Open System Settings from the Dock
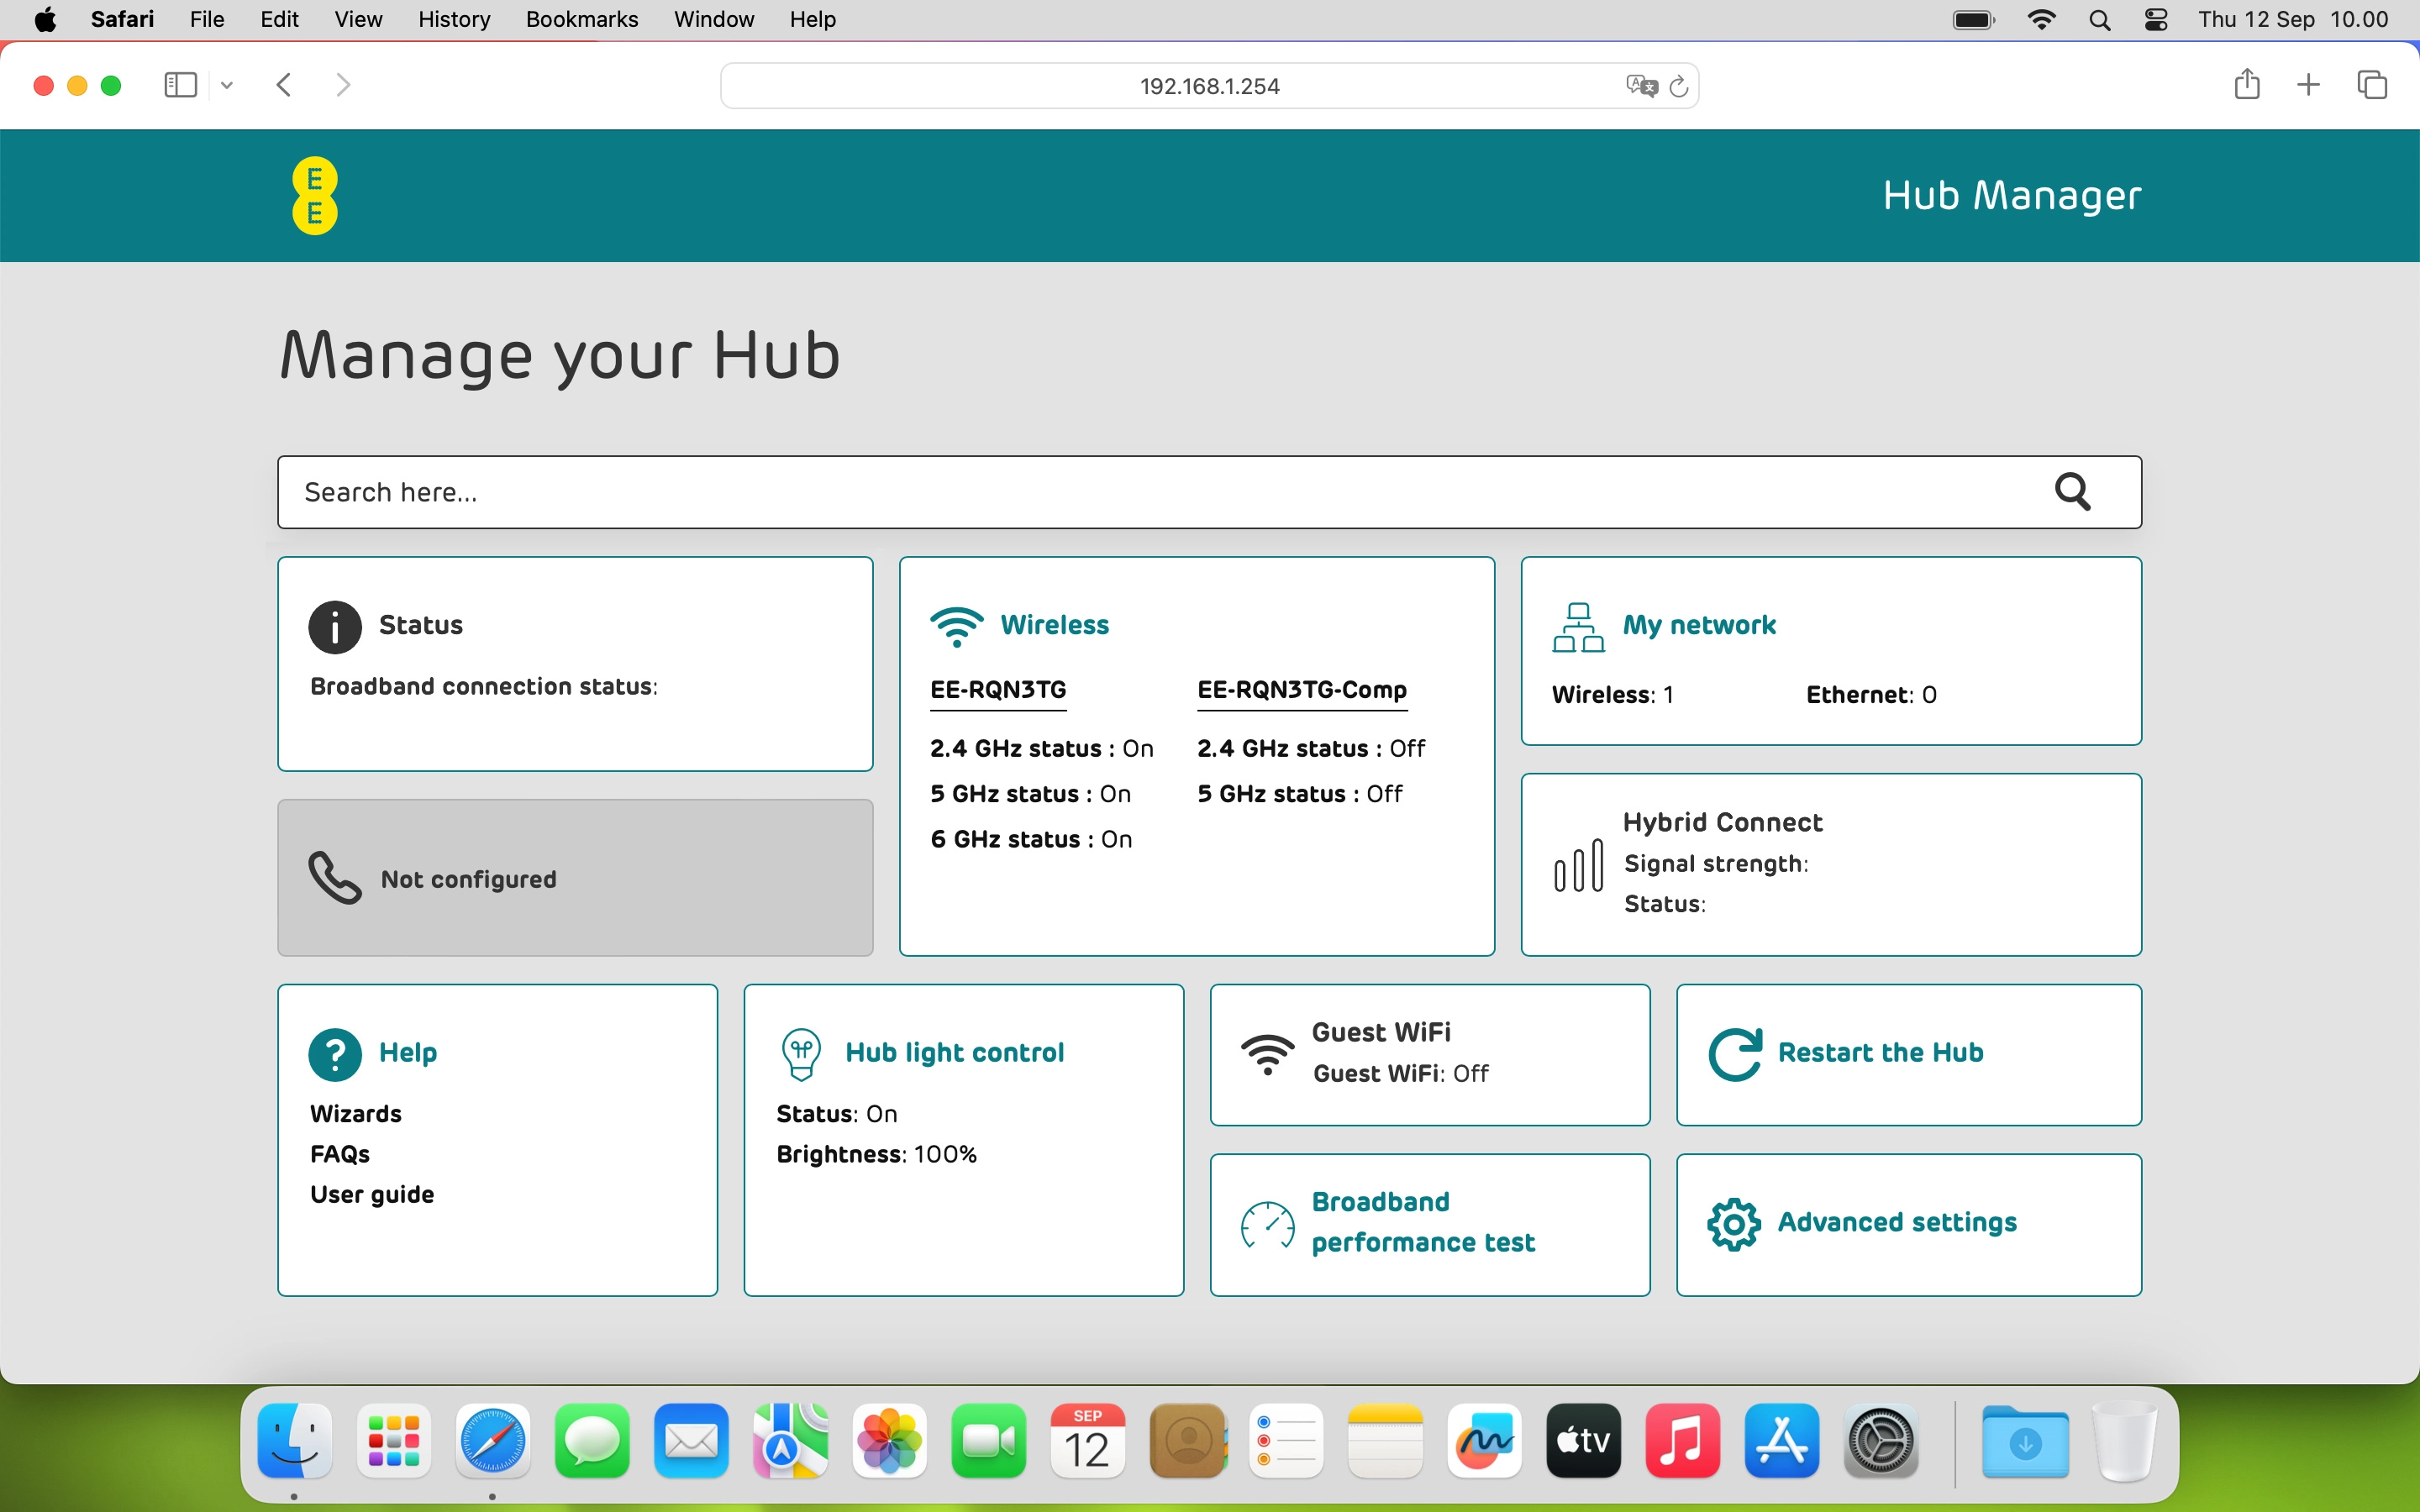2420x1512 pixels. [1880, 1441]
